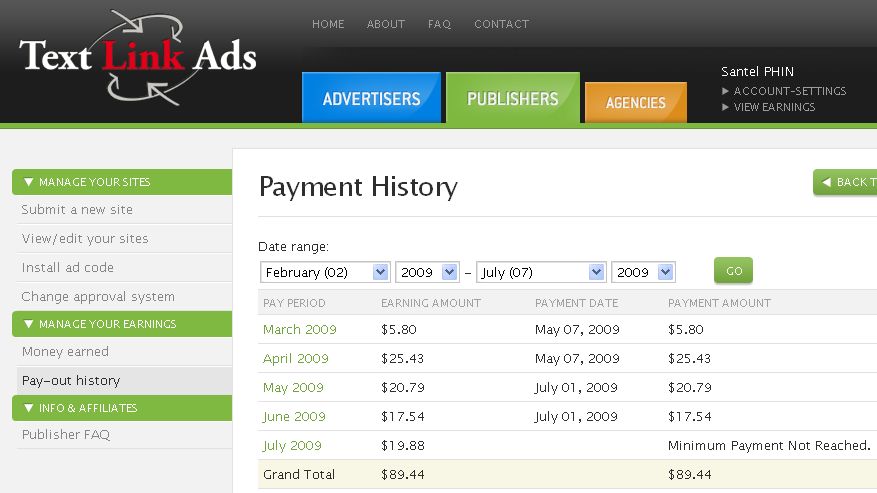The width and height of the screenshot is (877, 493).
Task: Click the $20.79 payment amount cell
Action: pyautogui.click(x=690, y=387)
